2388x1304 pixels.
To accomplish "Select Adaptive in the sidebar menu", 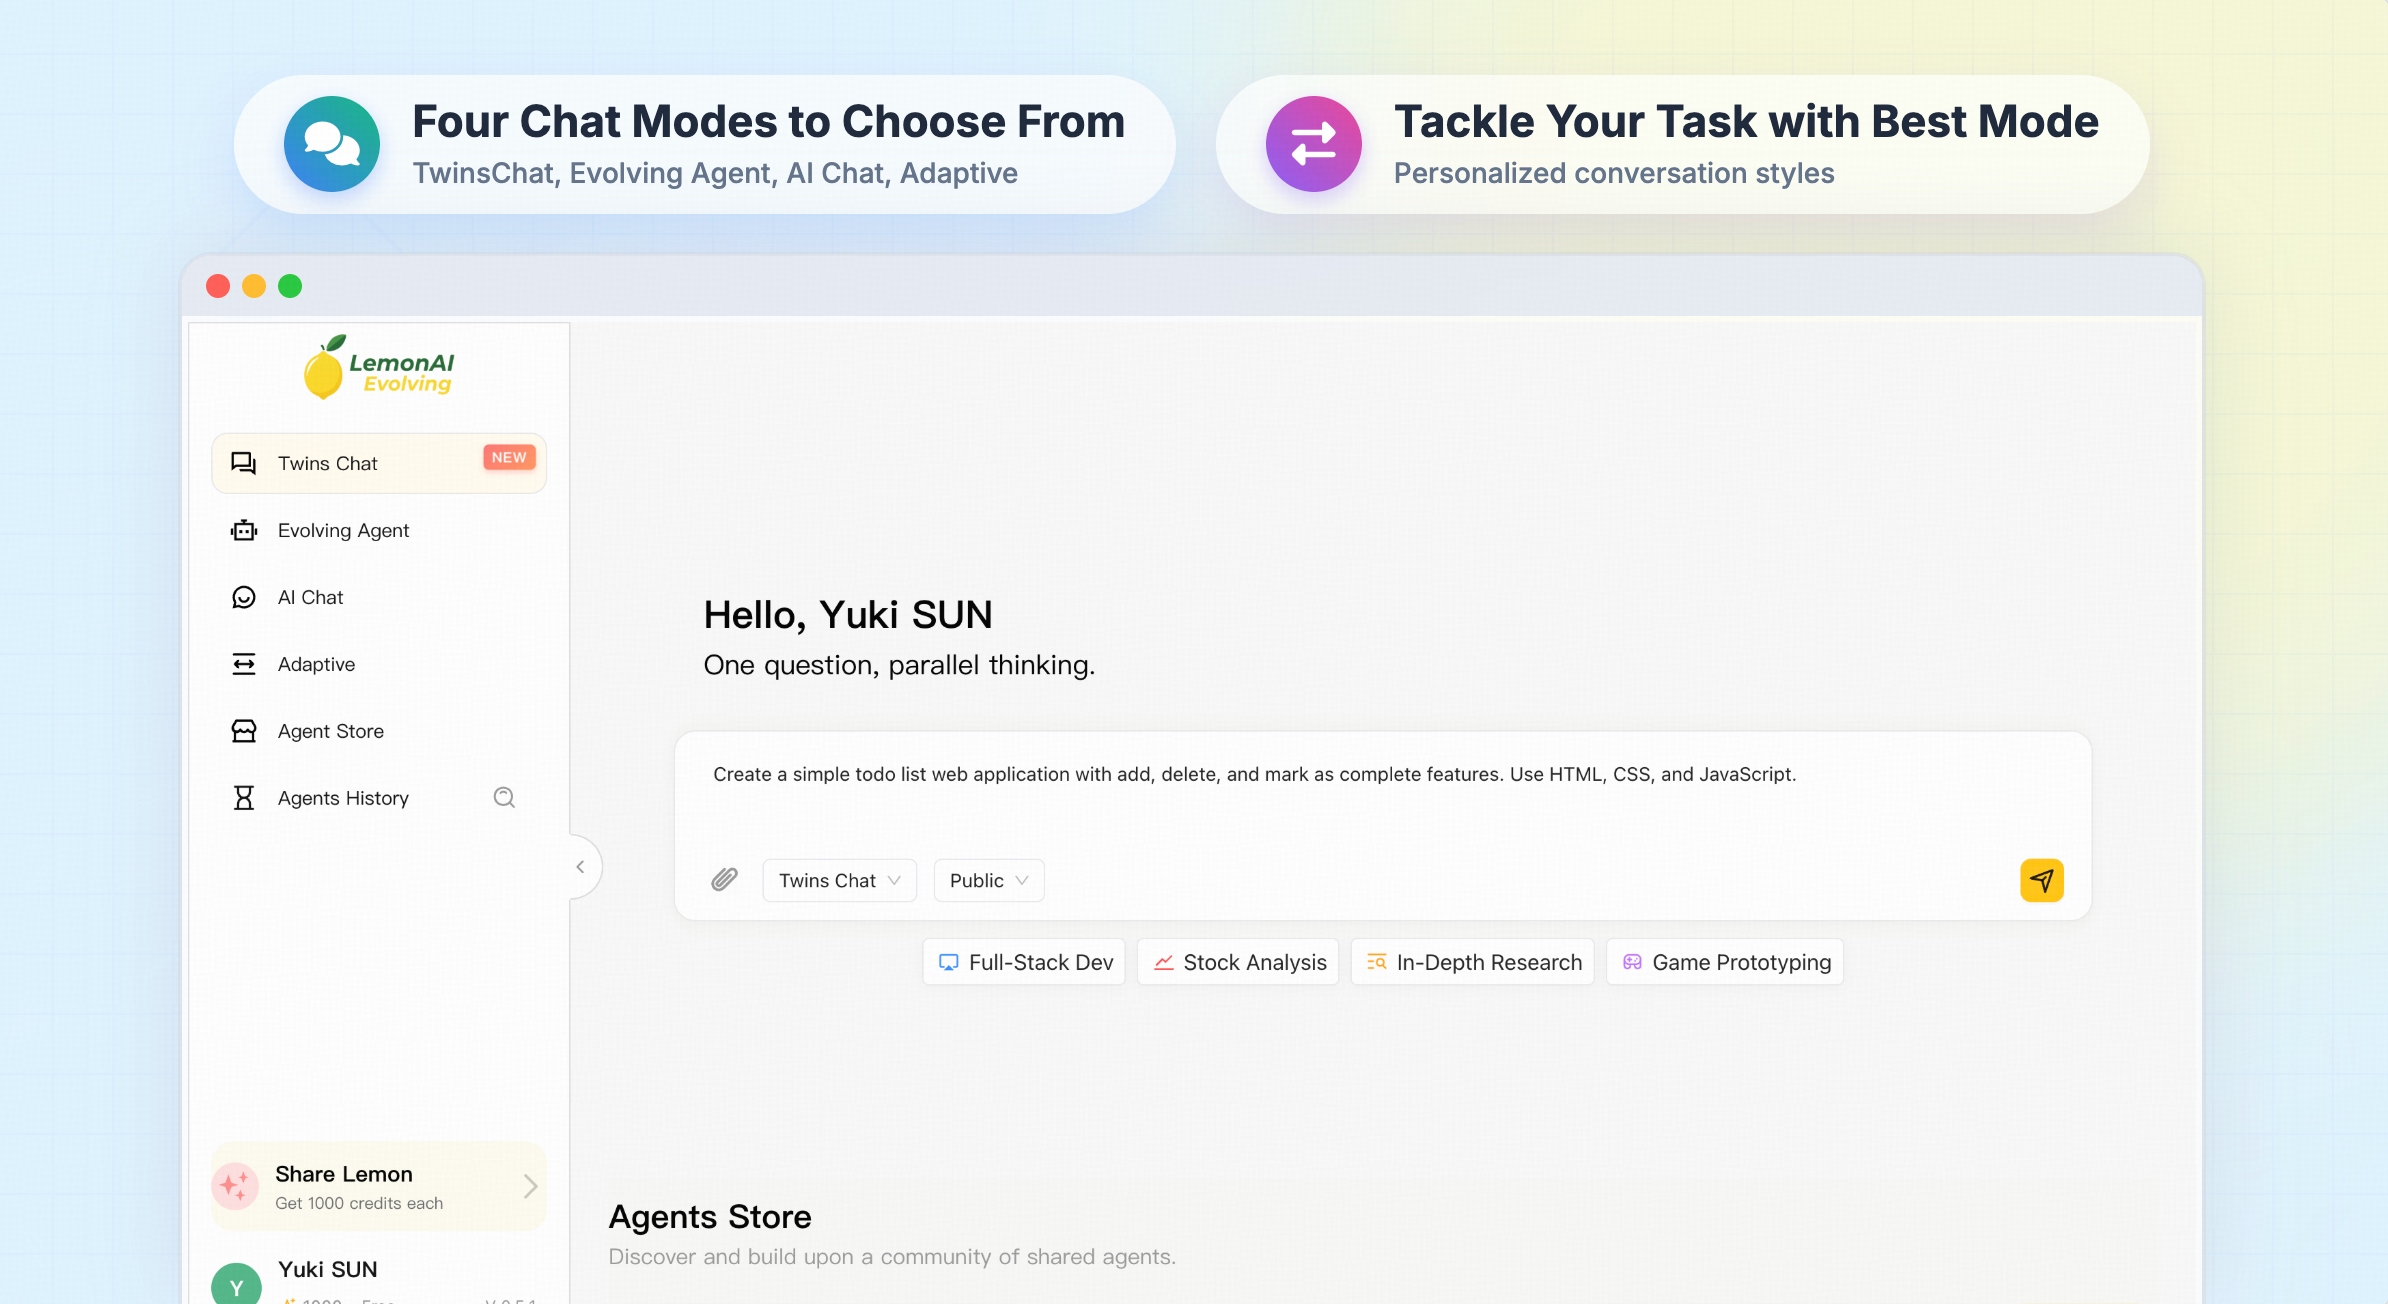I will (x=316, y=664).
